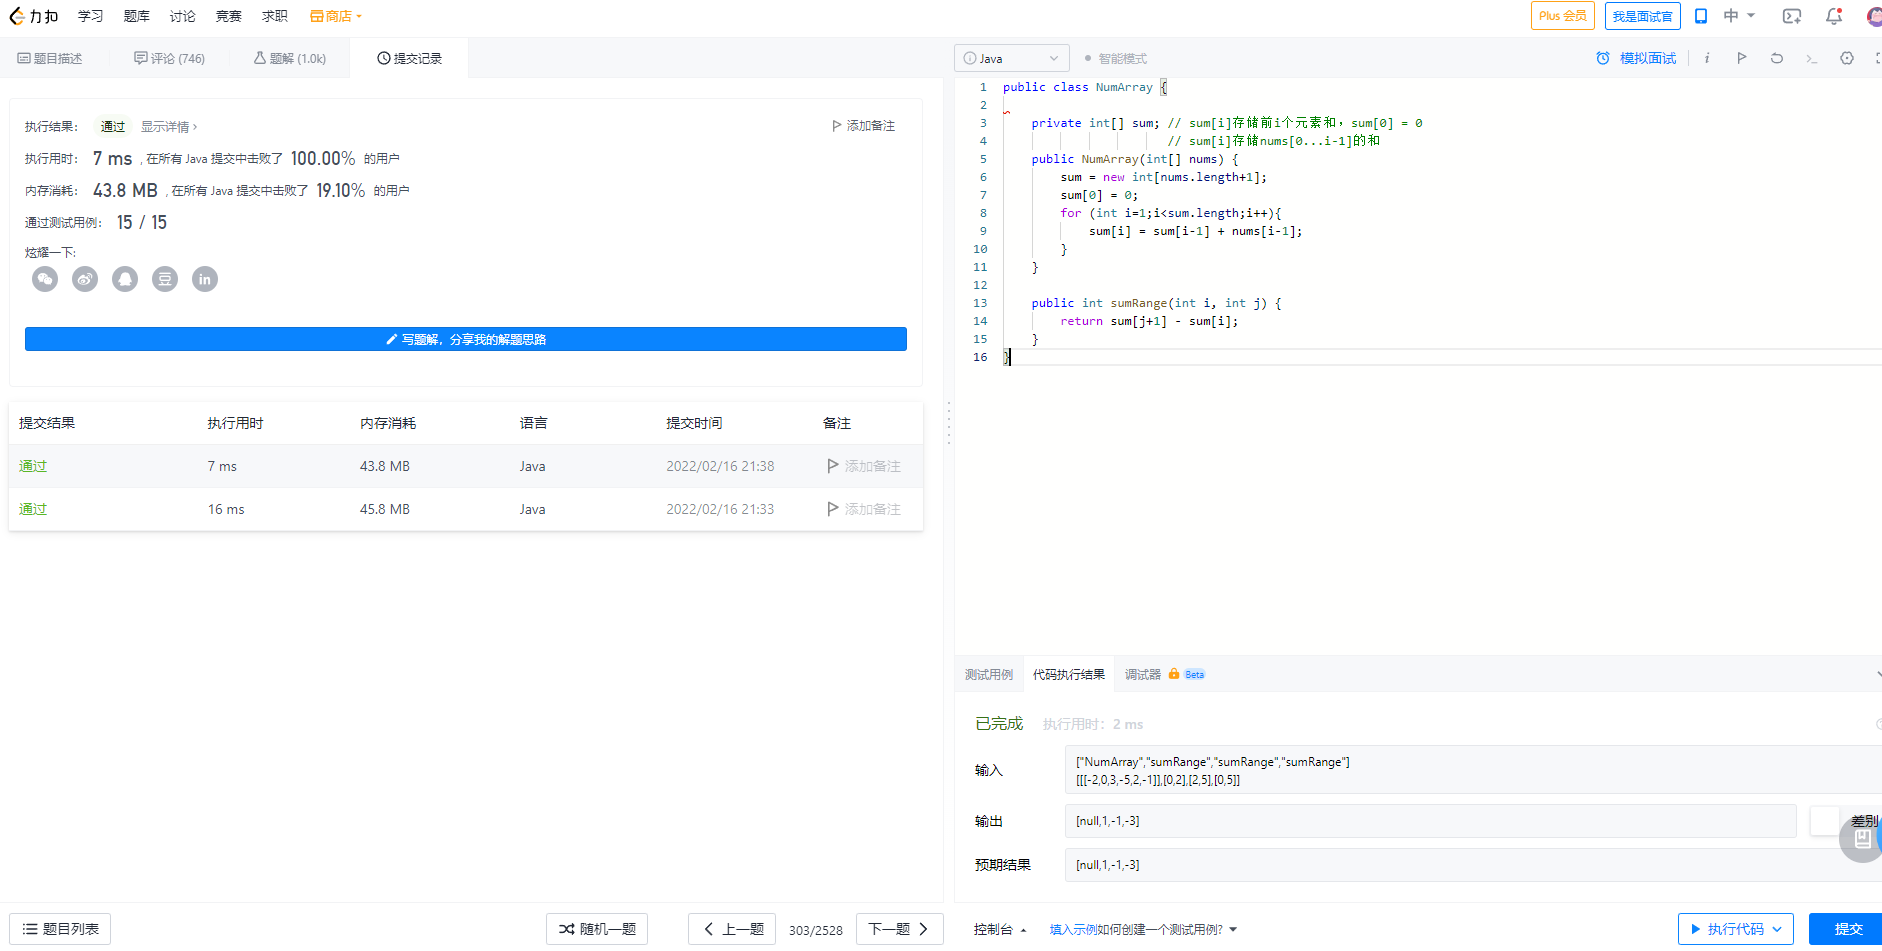Open the LeetCode 力扣 logo home page
The height and width of the screenshot is (951, 1882).
click(33, 16)
